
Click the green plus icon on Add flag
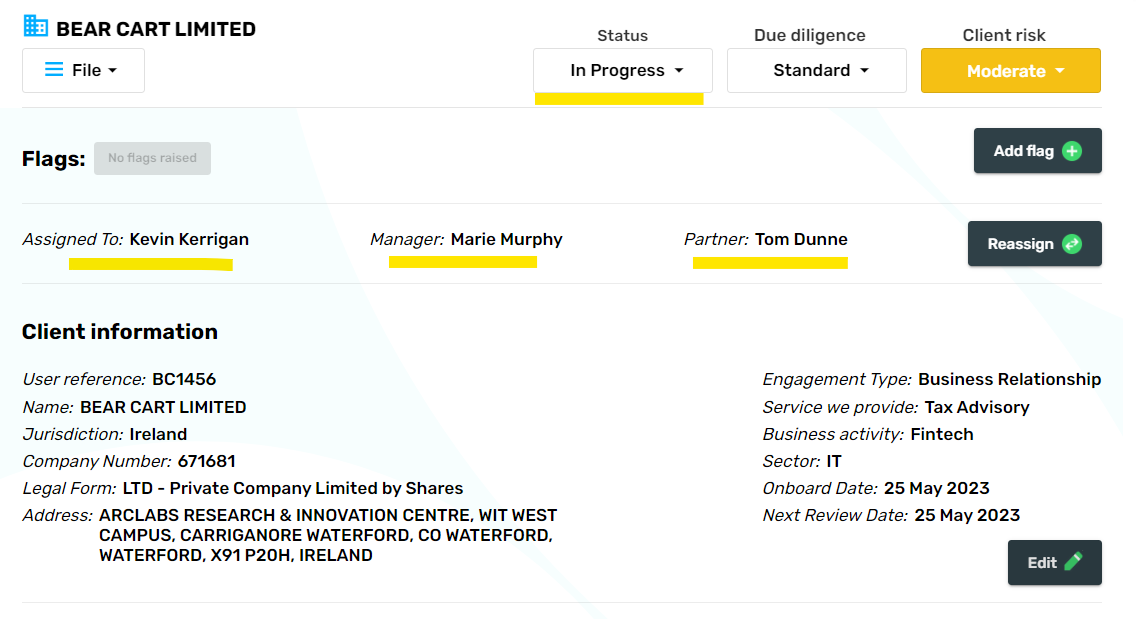1072,151
